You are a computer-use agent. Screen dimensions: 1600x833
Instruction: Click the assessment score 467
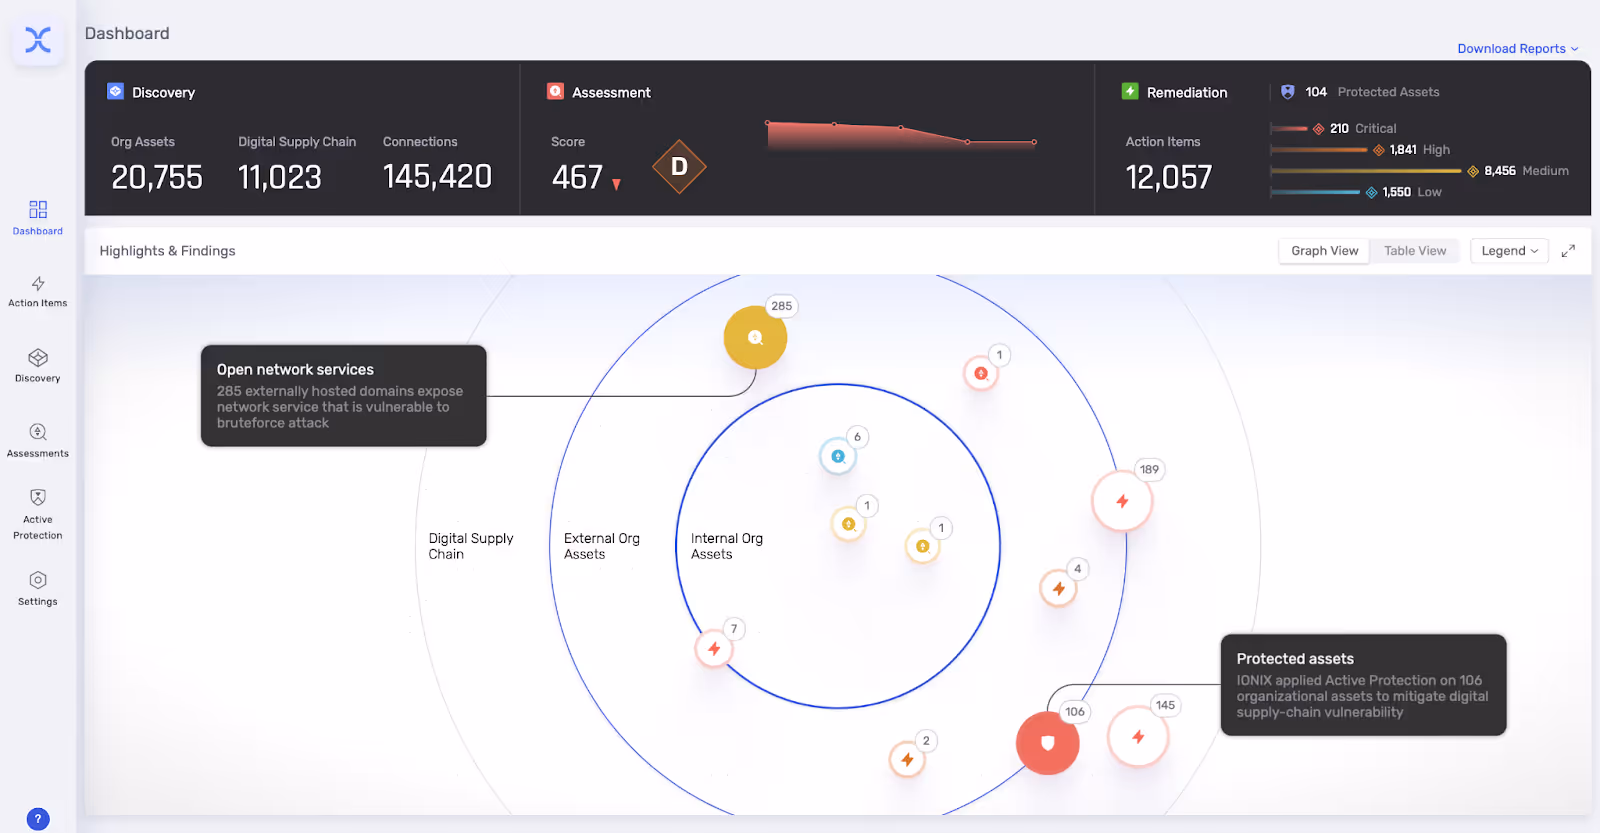[577, 177]
